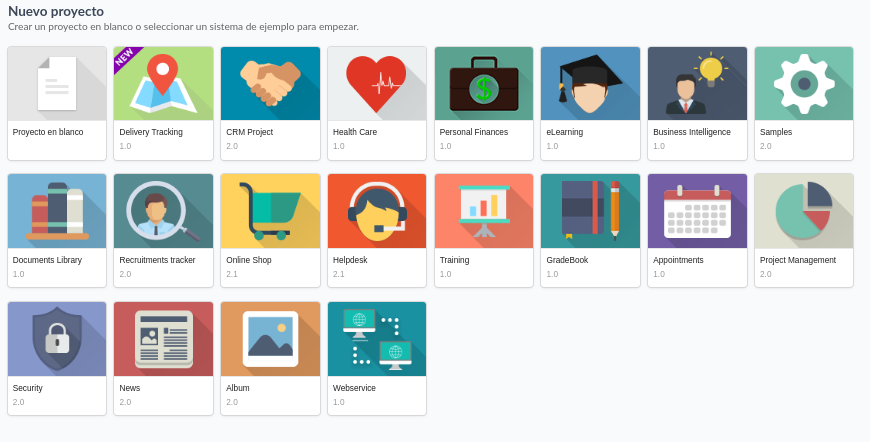
Task: Choose the Project Management pie chart thumbnail
Action: pos(804,211)
